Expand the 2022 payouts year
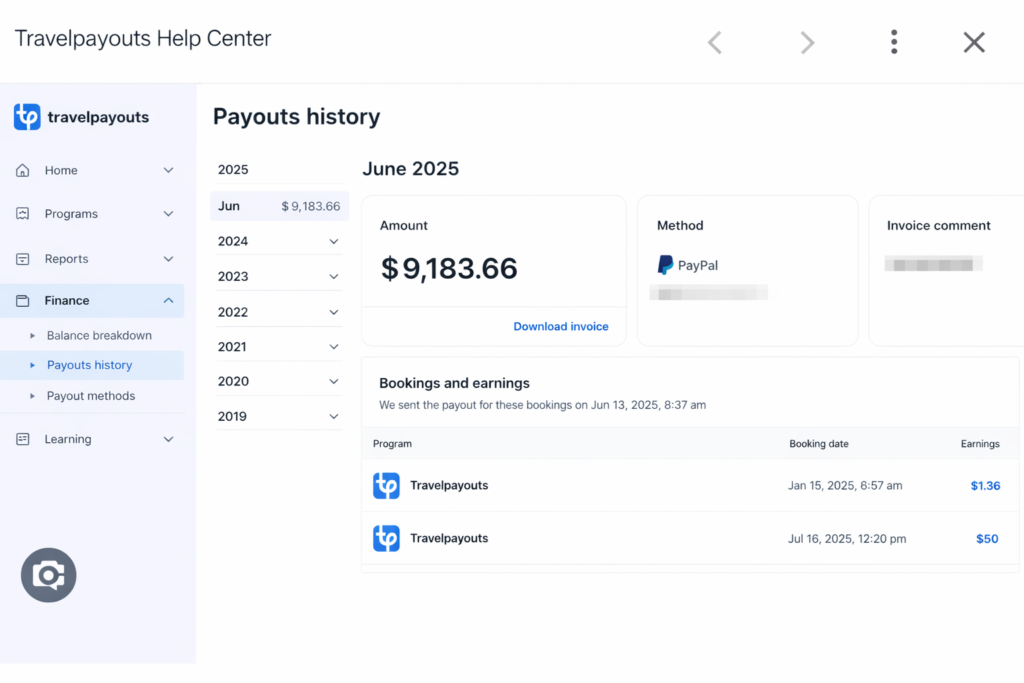Image resolution: width=1024 pixels, height=683 pixels. tap(334, 312)
